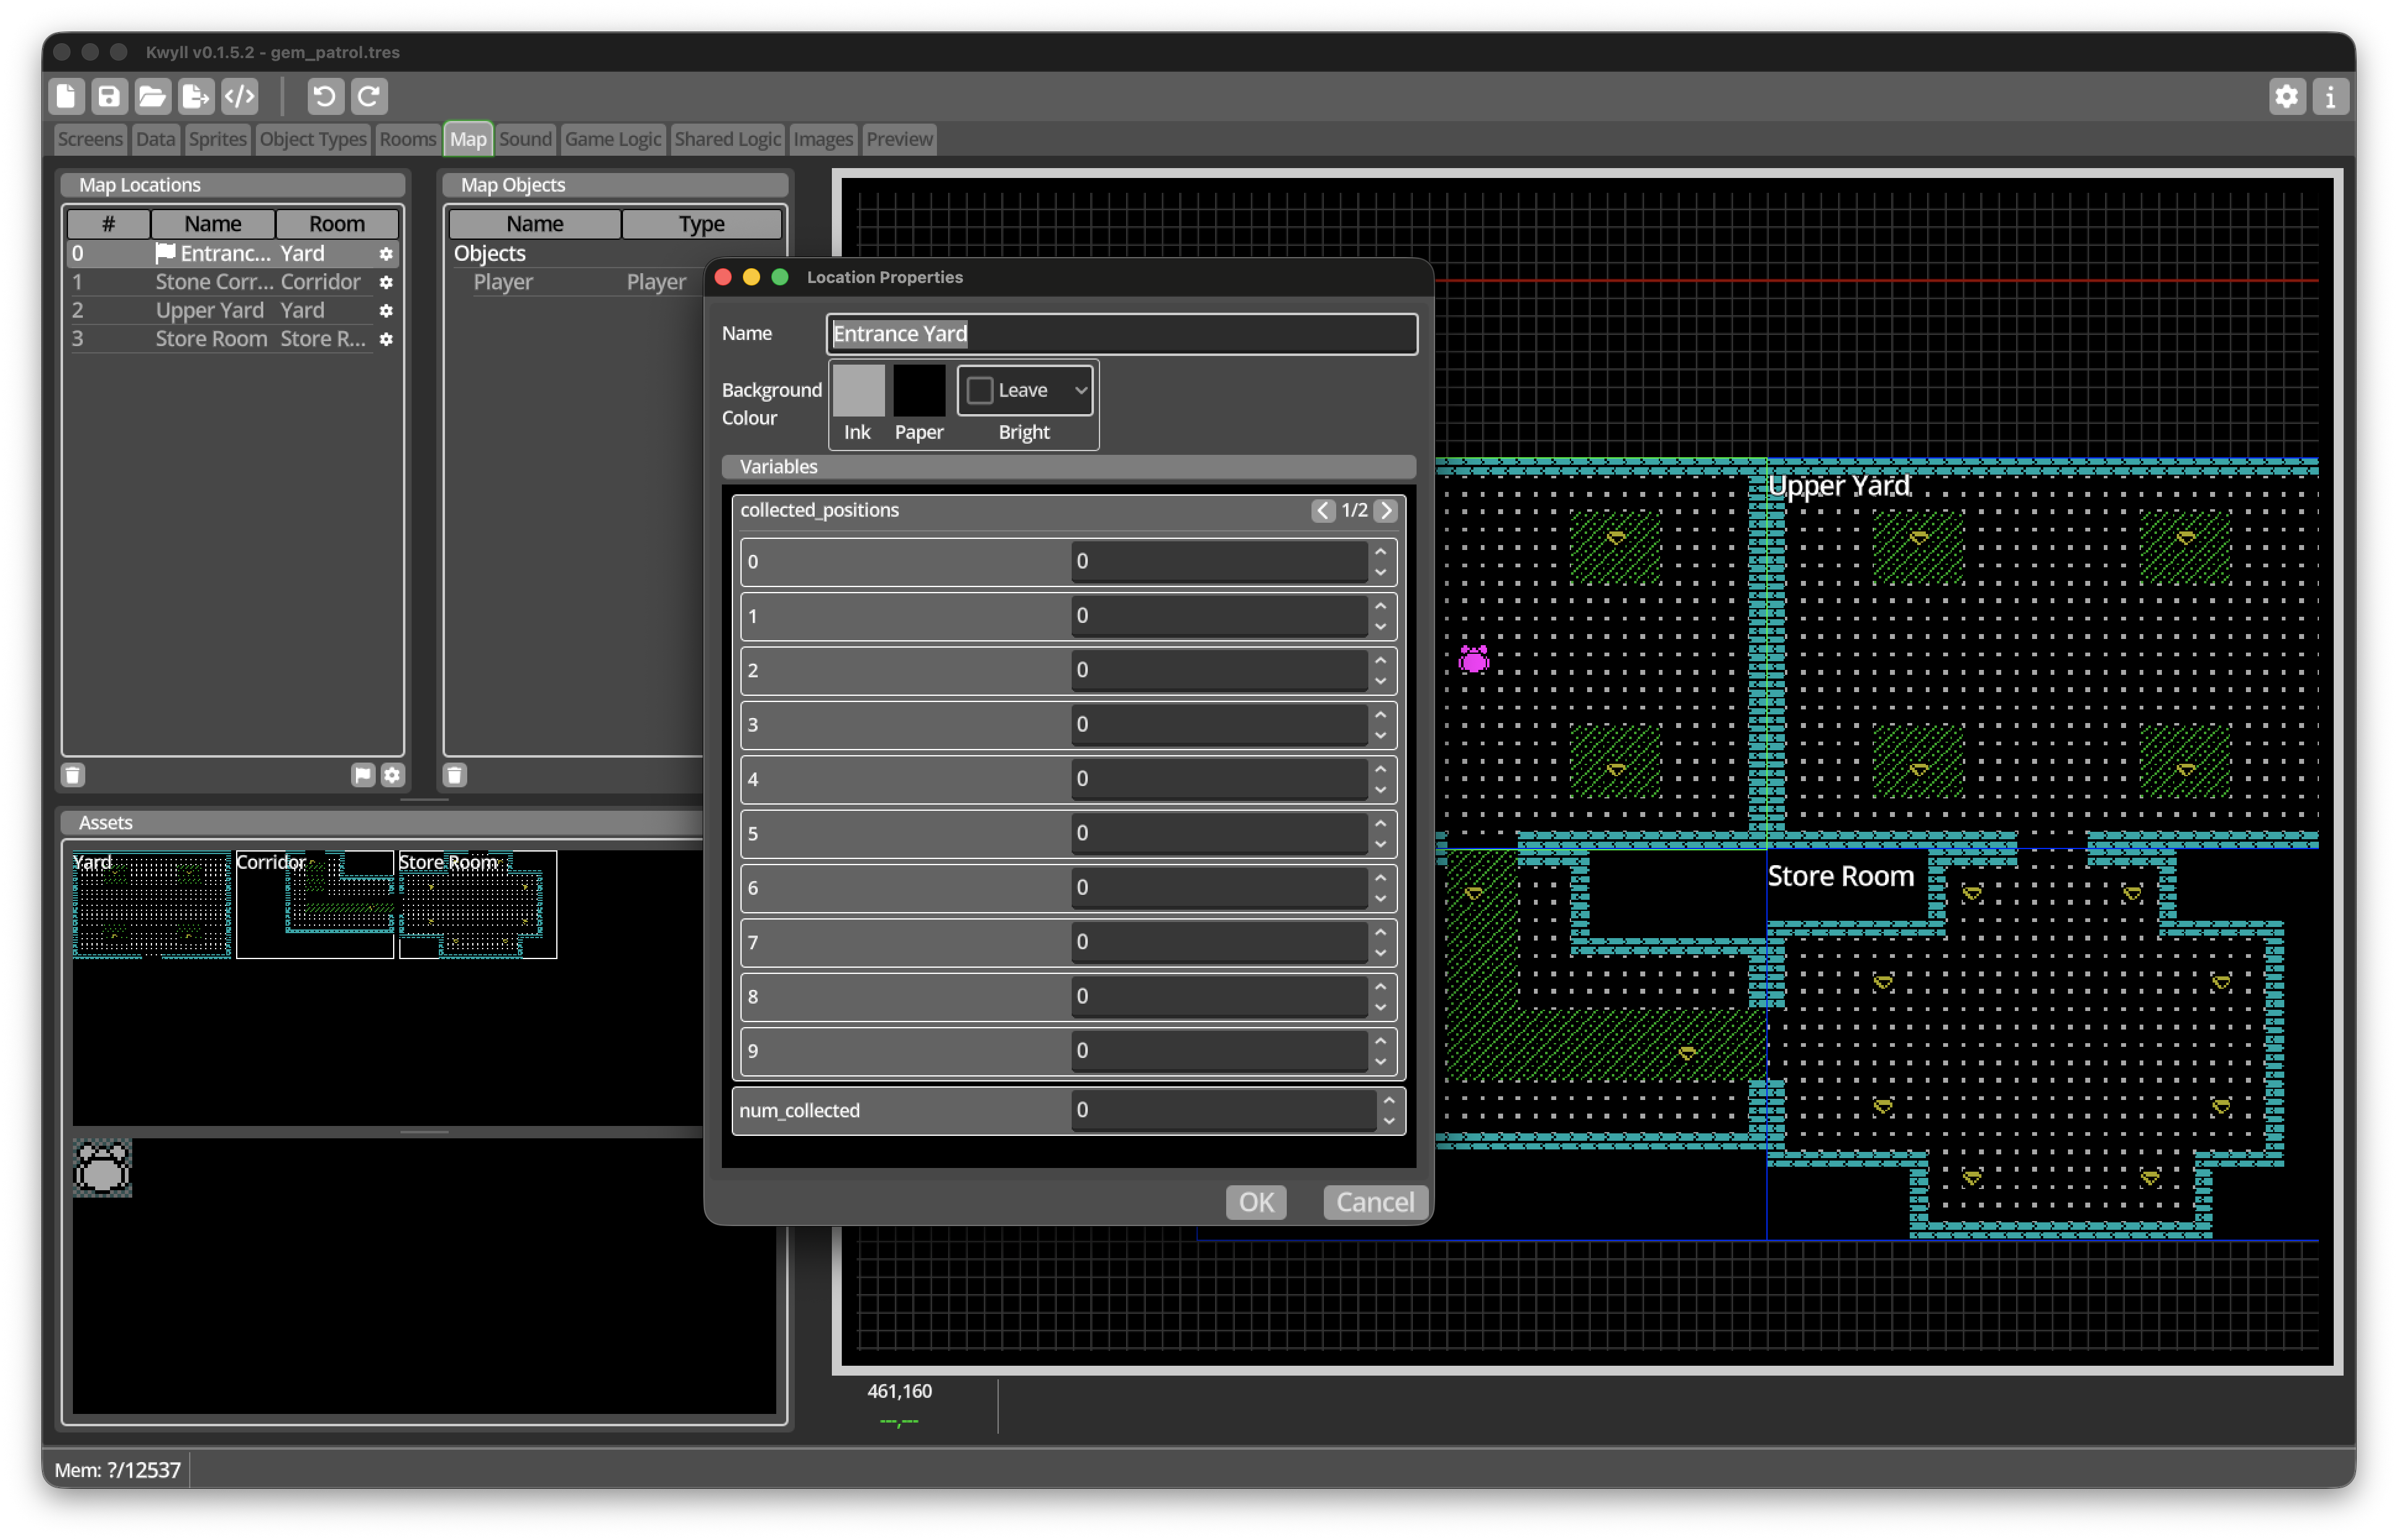Image resolution: width=2398 pixels, height=1540 pixels.
Task: Redo the last undone action
Action: 369,96
